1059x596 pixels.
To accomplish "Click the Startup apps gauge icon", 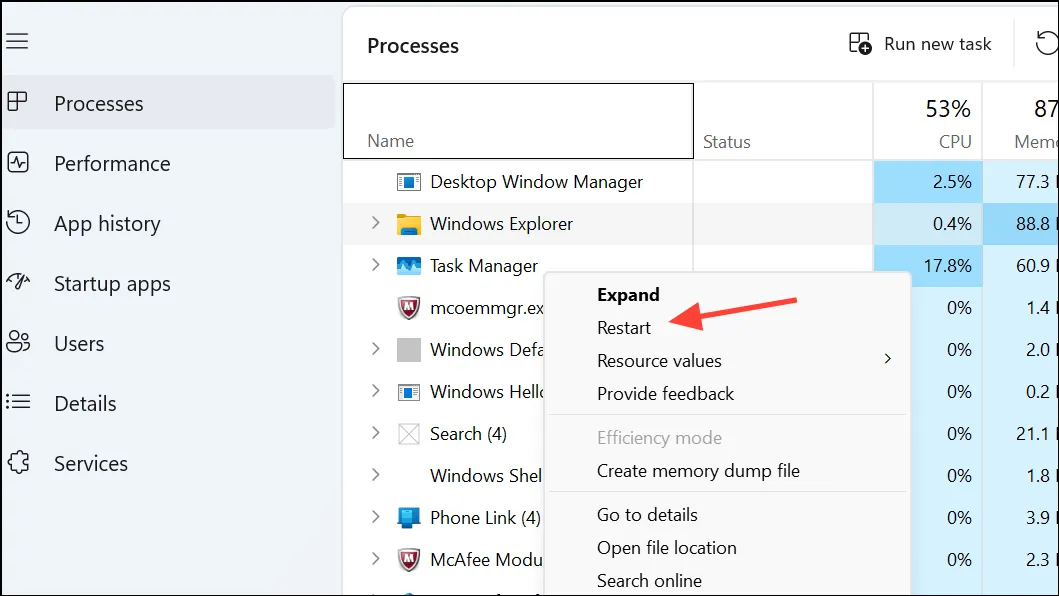I will pos(18,281).
